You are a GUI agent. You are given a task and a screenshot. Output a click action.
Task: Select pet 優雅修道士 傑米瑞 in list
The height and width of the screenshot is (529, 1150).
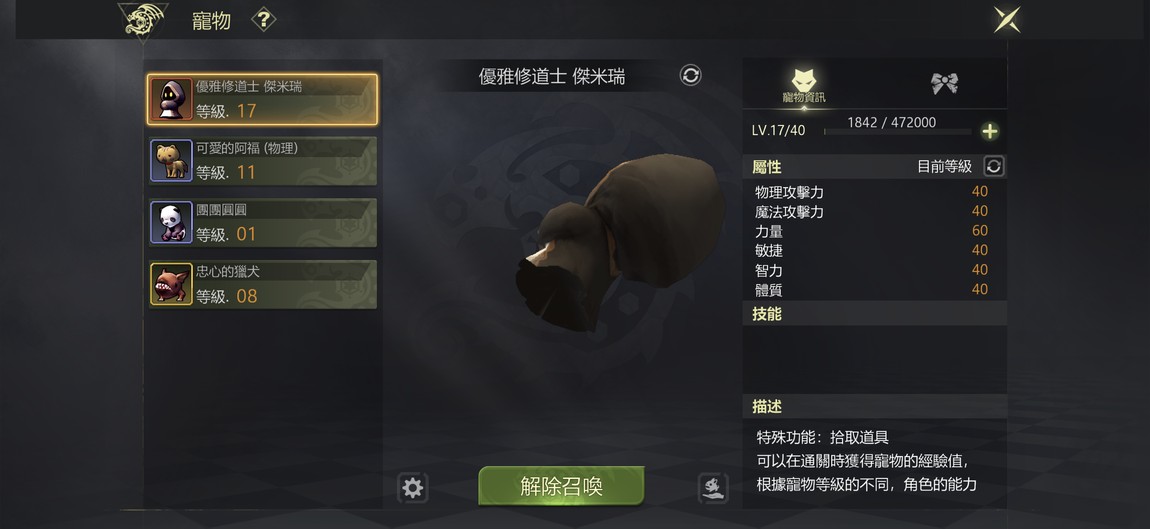coord(263,99)
